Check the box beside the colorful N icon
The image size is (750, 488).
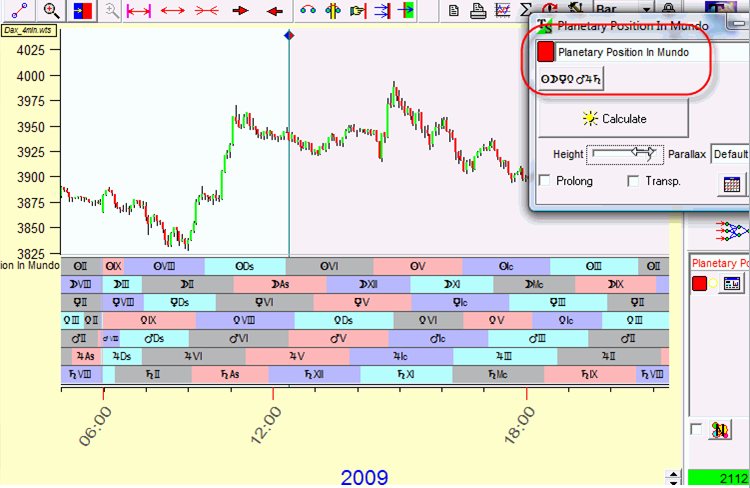click(696, 429)
